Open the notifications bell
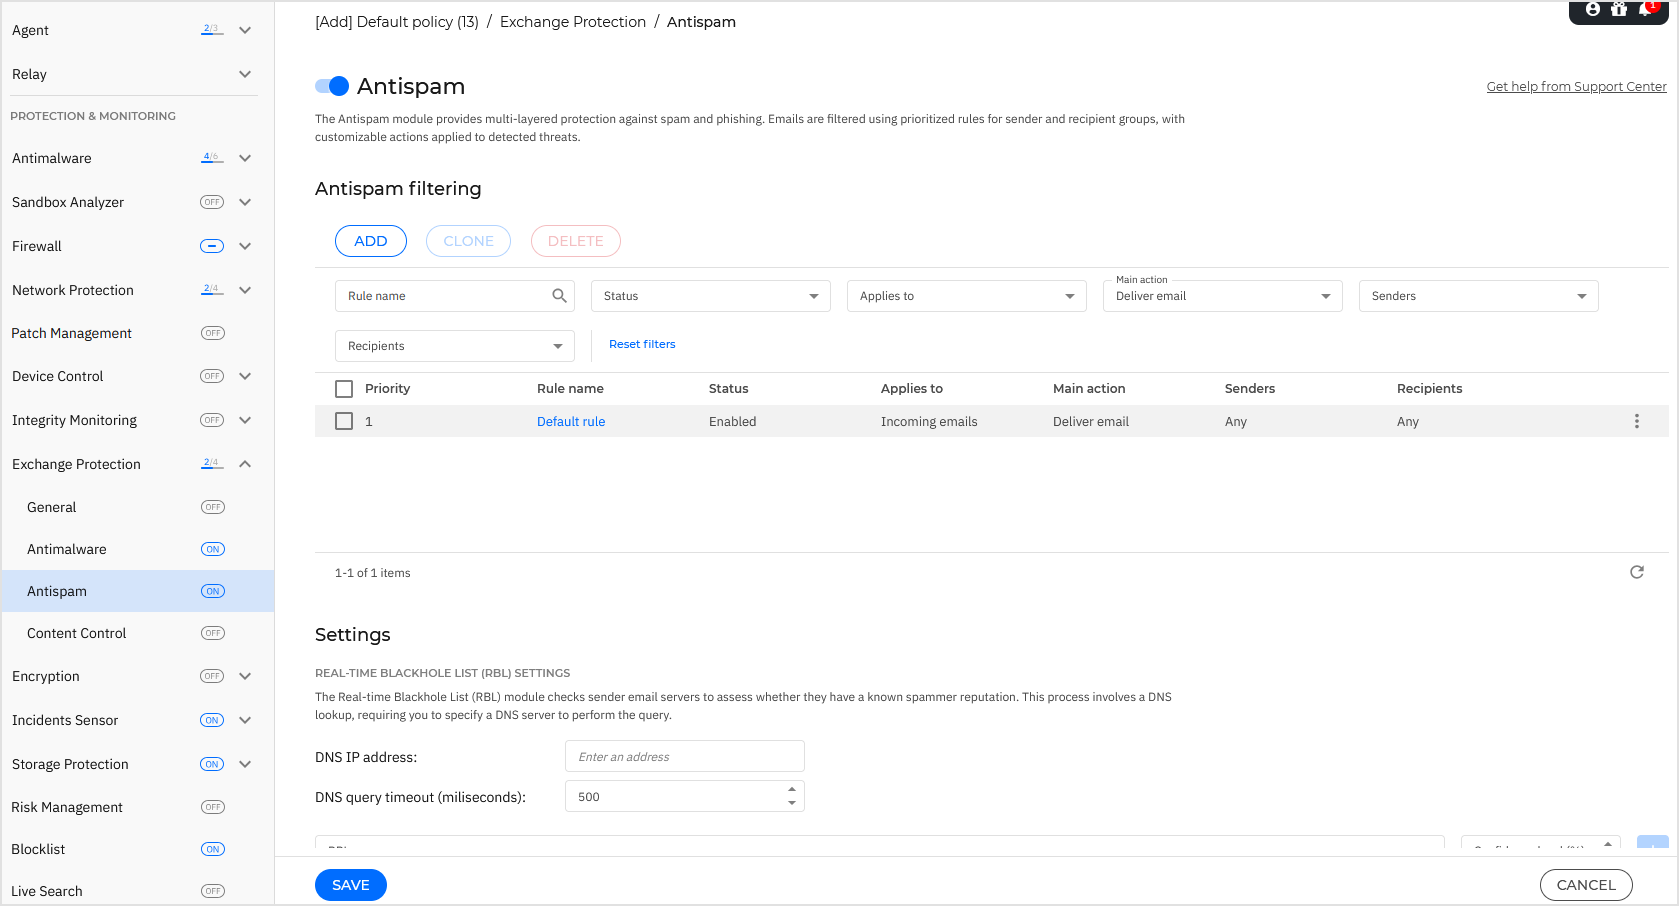 [x=1645, y=9]
